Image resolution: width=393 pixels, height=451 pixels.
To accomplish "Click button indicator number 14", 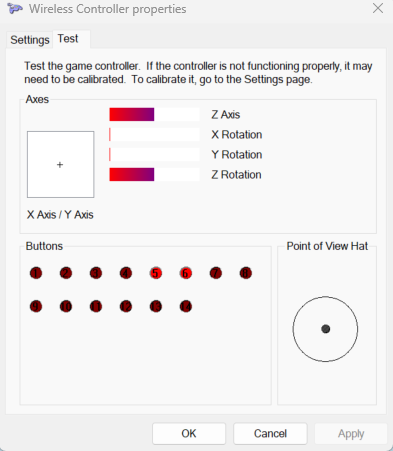I will click(186, 306).
